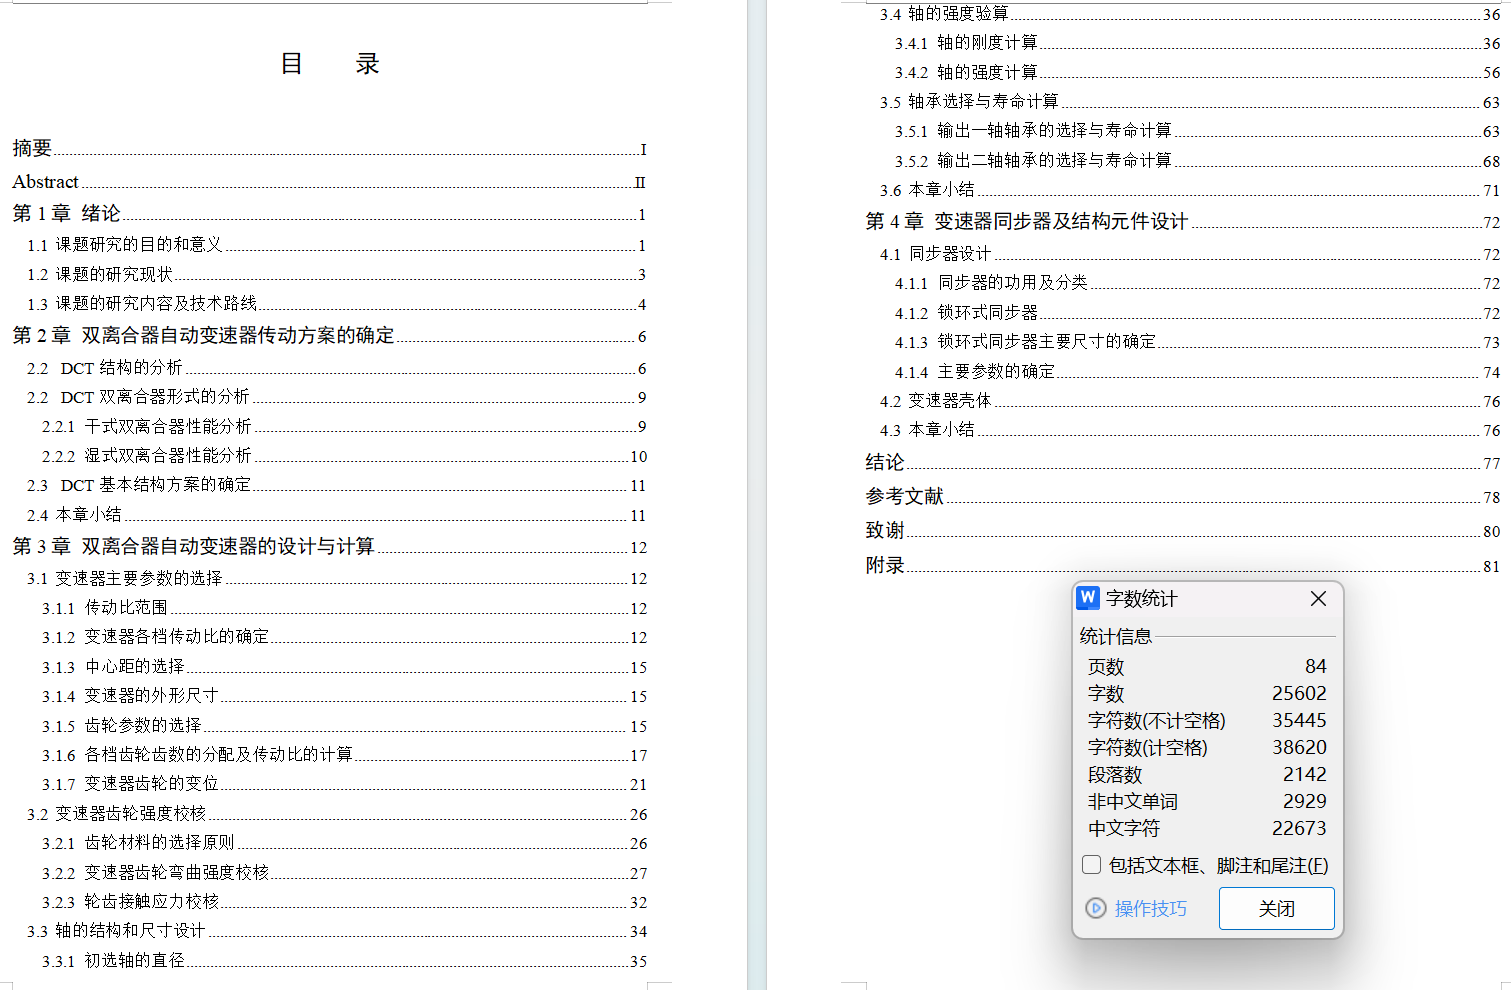1511x990 pixels.
Task: Go to 第 1 章 绪论 entry
Action: 329,213
